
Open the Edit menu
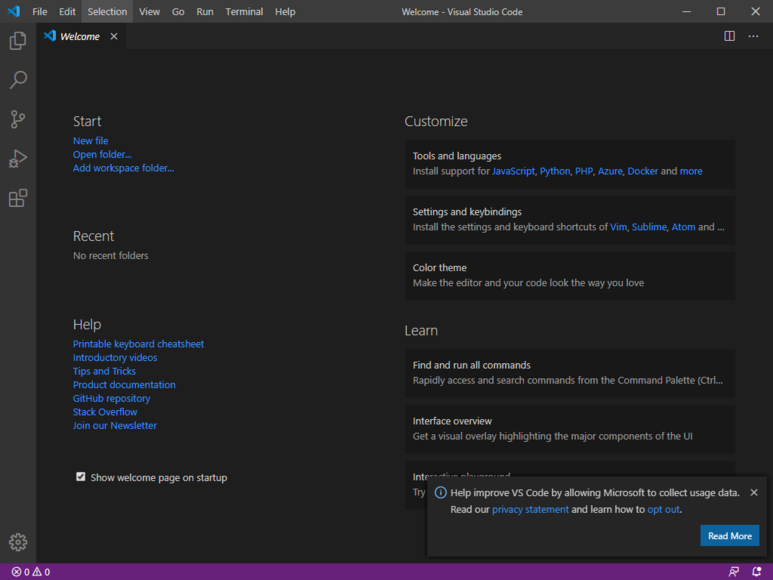coord(67,11)
